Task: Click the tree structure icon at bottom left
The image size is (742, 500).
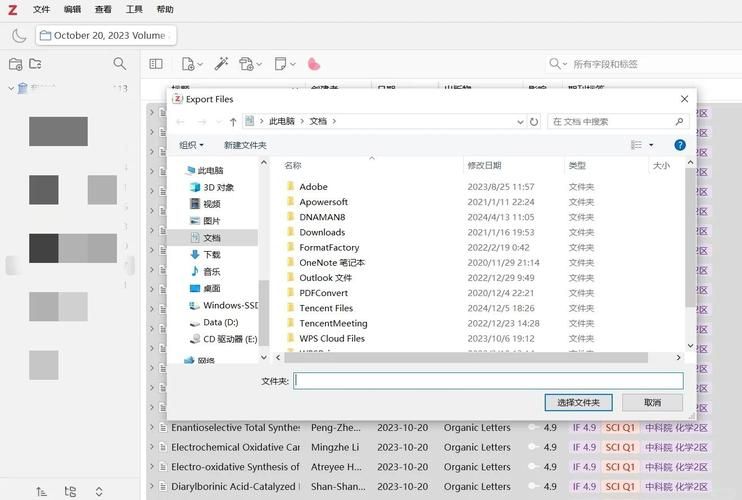Action: 70,491
